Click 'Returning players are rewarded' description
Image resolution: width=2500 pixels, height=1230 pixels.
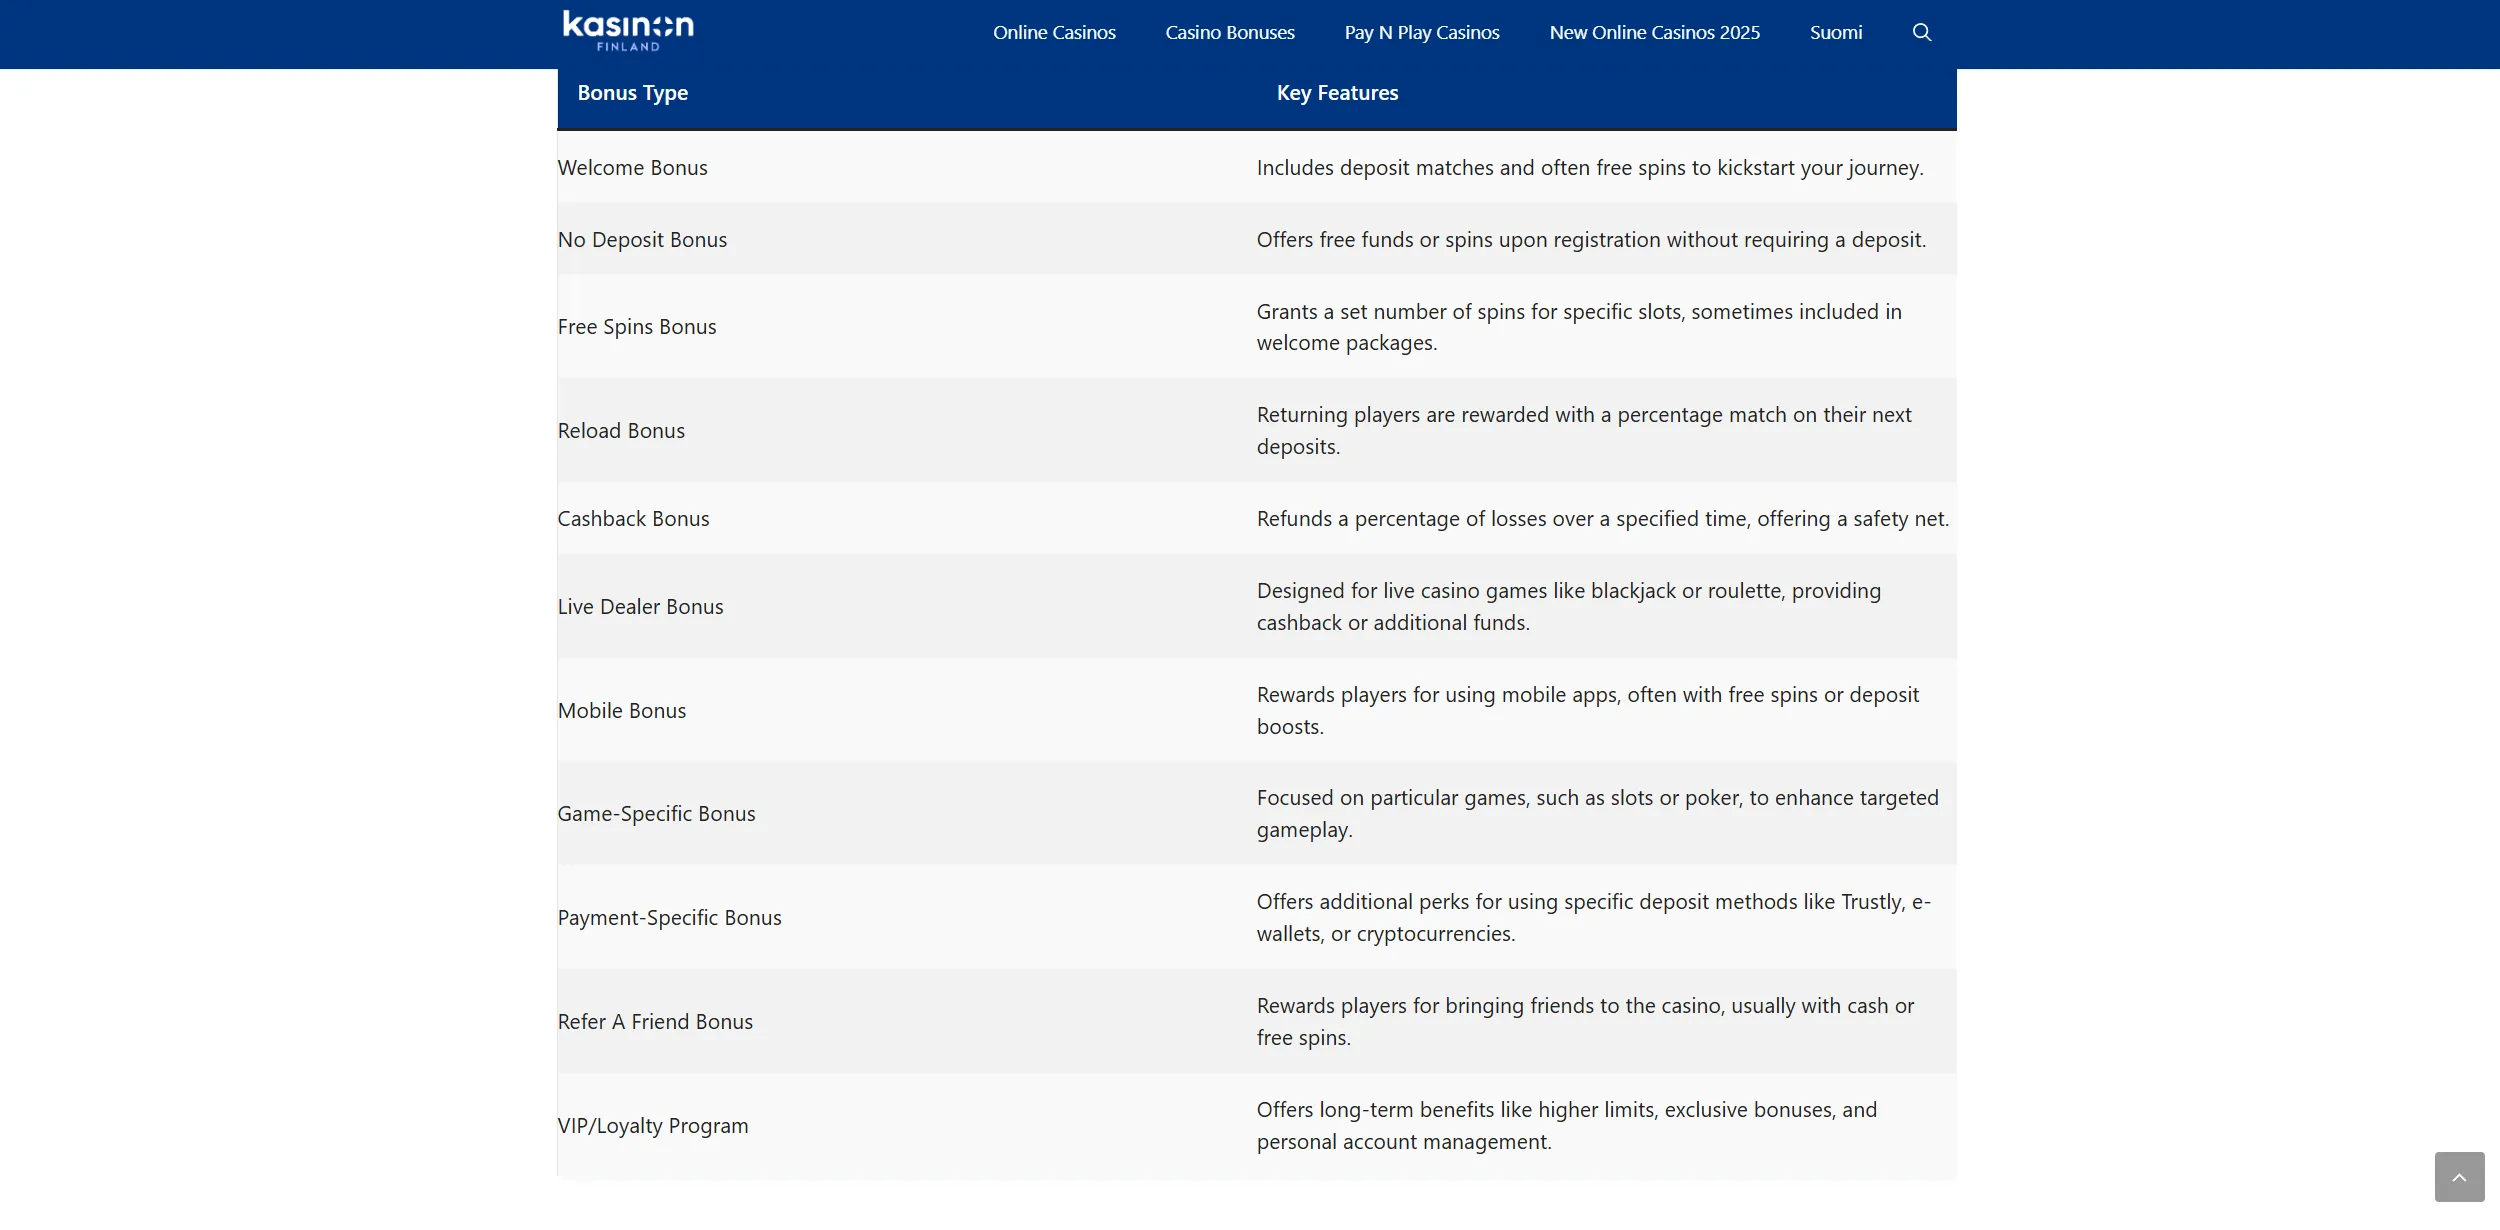[1584, 431]
